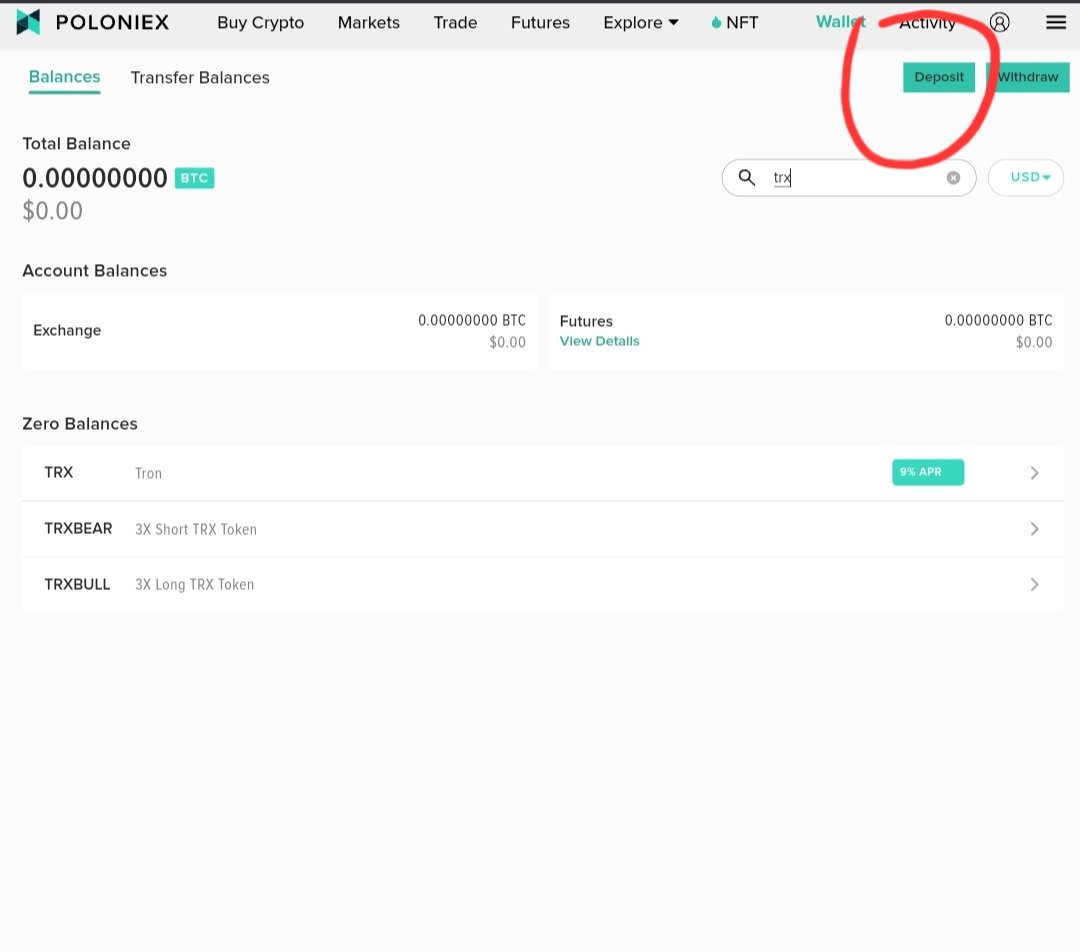
Task: Open the Activity menu item
Action: [x=927, y=23]
